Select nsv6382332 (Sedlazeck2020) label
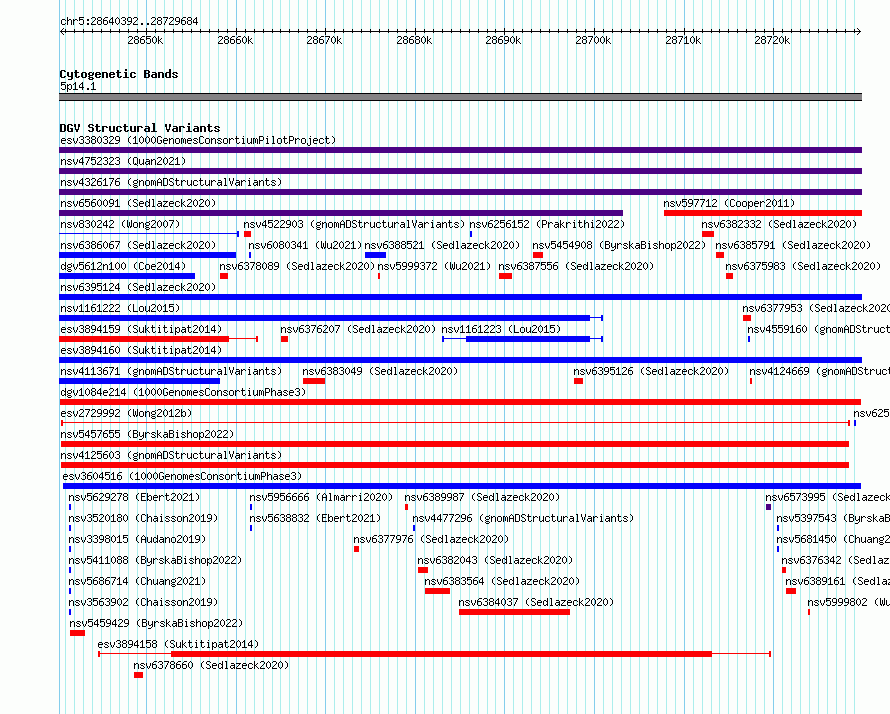 coord(779,224)
